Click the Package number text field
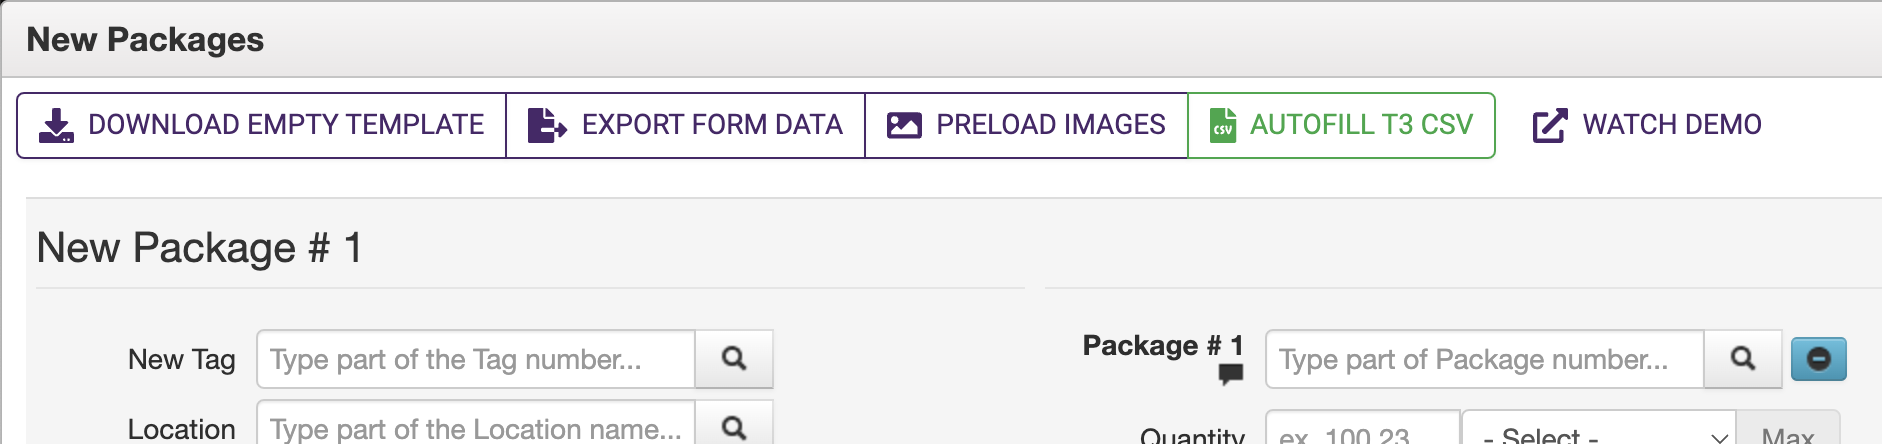 [1484, 359]
